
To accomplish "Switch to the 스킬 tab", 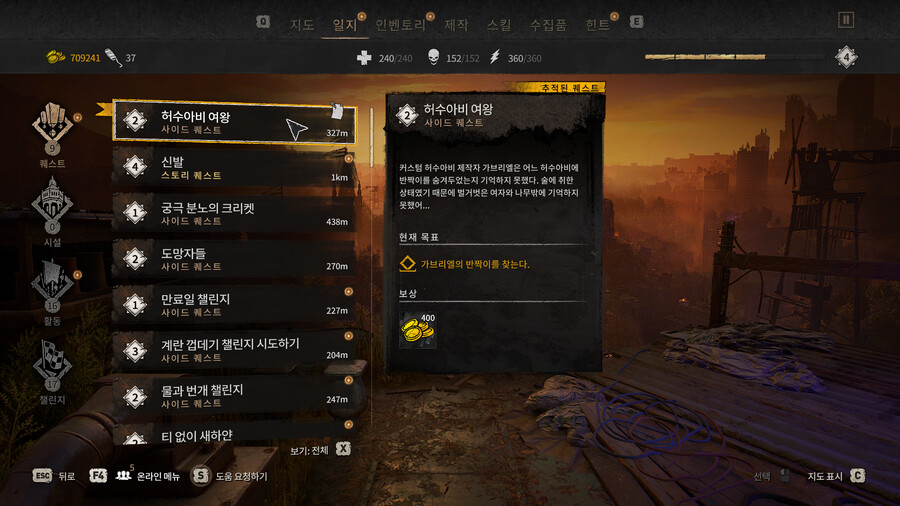I will click(499, 25).
